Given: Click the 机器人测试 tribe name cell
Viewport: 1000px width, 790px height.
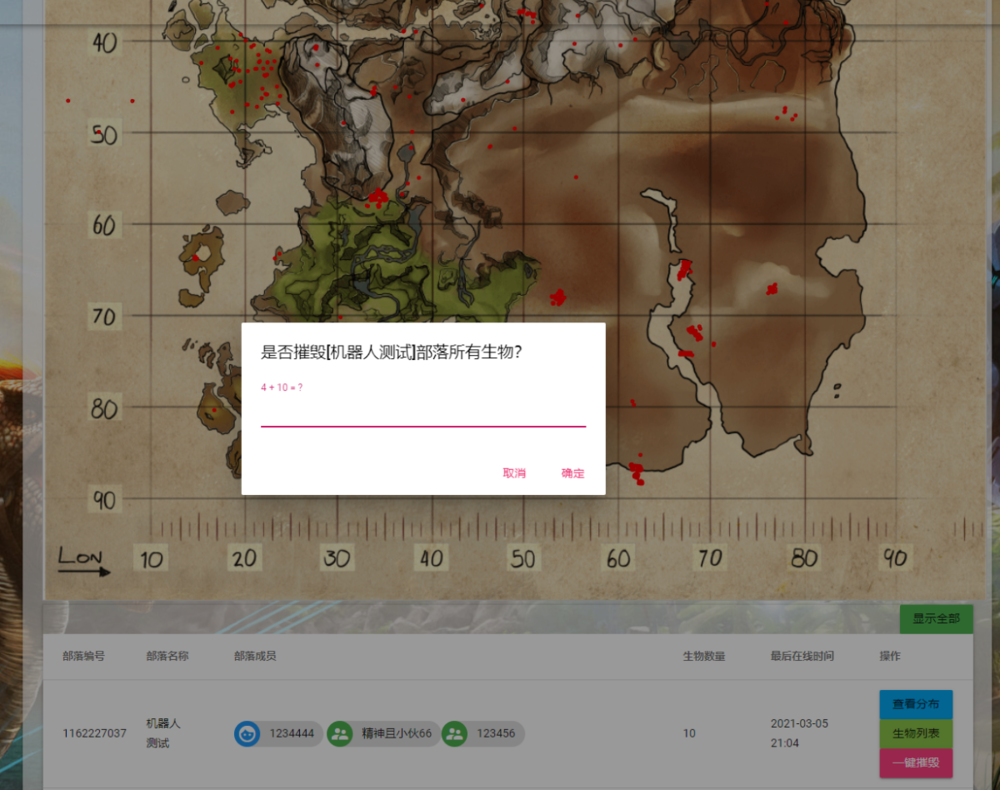Looking at the screenshot, I should (x=163, y=733).
